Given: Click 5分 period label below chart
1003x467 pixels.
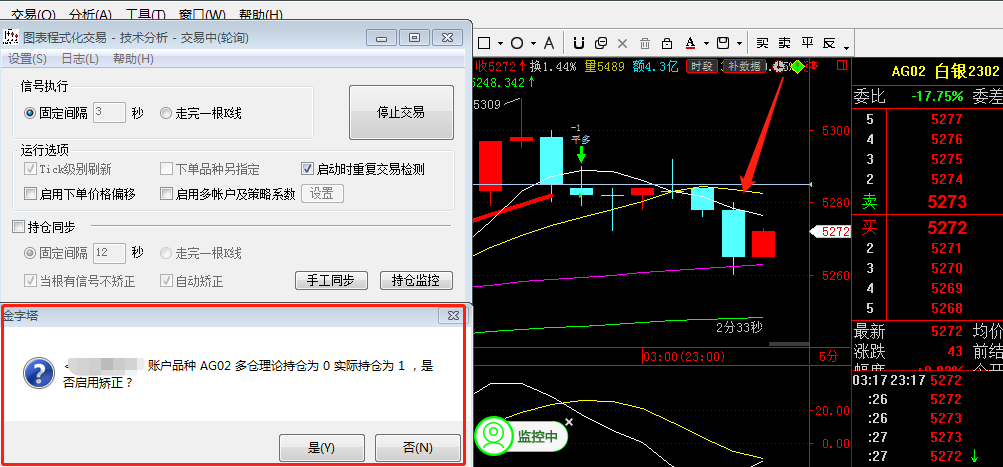Looking at the screenshot, I should [x=827, y=356].
